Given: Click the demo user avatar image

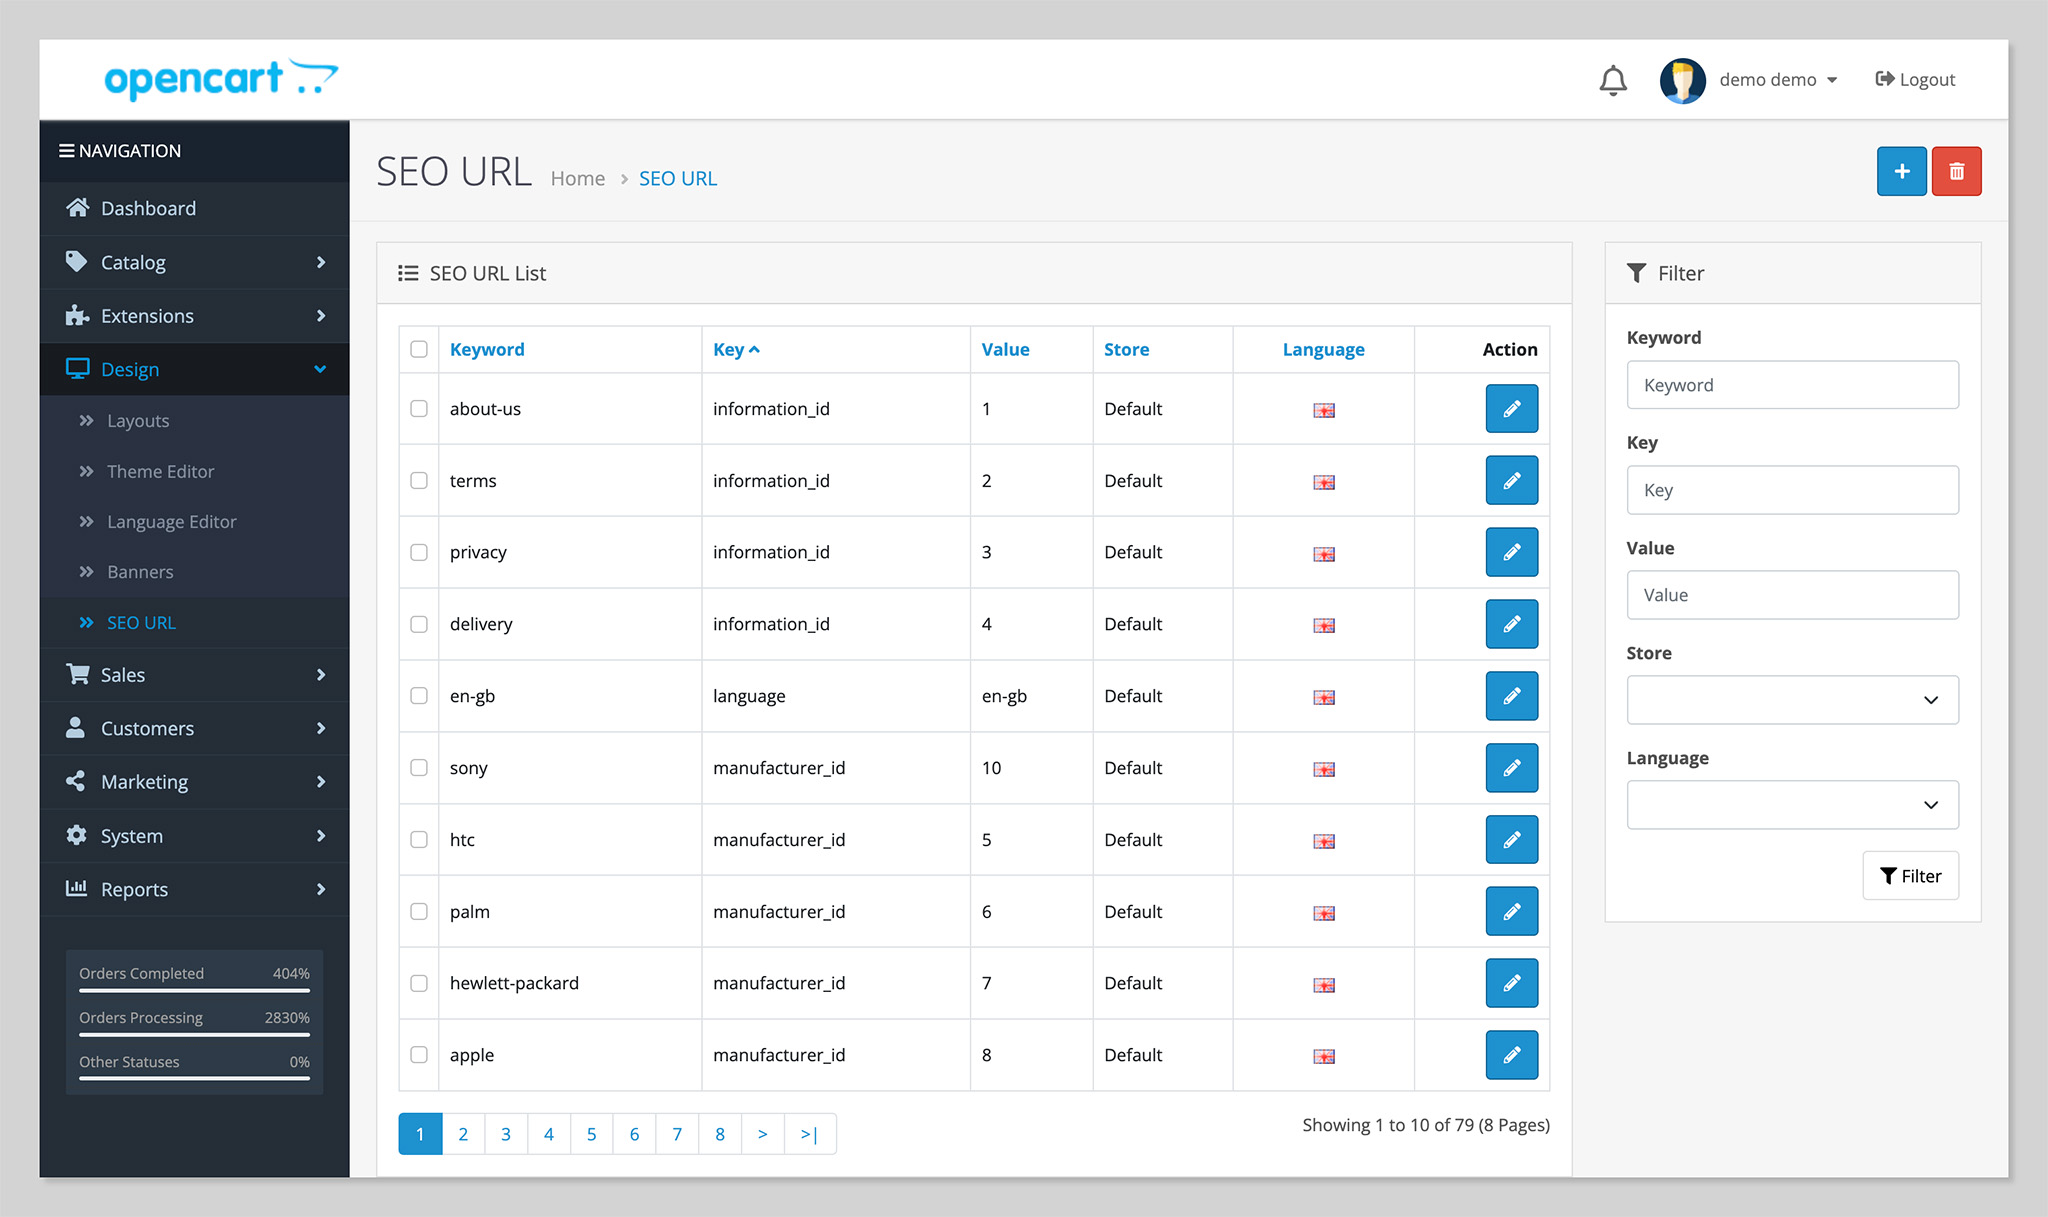Looking at the screenshot, I should point(1682,80).
